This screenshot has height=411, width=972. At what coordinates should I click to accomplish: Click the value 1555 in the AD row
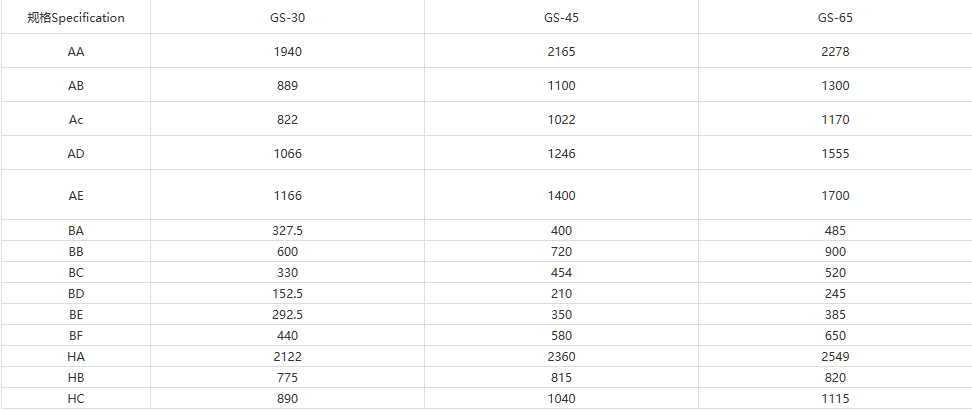click(835, 153)
